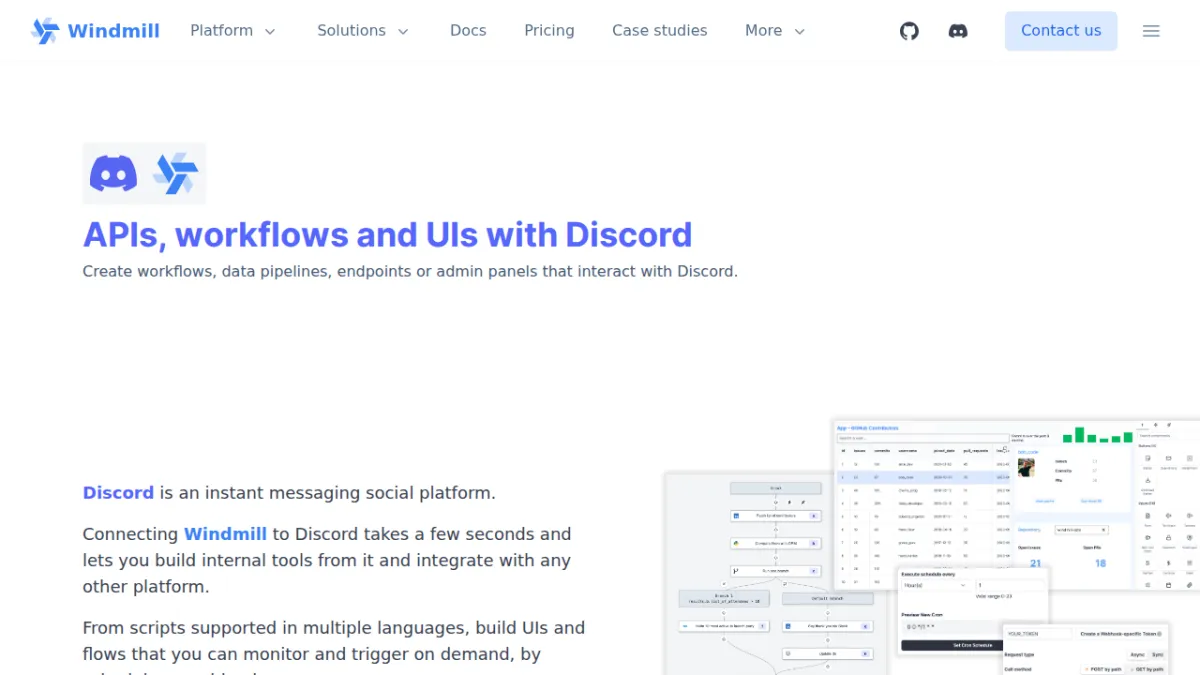The width and height of the screenshot is (1200, 675).
Task: Open the GitHub repository icon
Action: (909, 31)
